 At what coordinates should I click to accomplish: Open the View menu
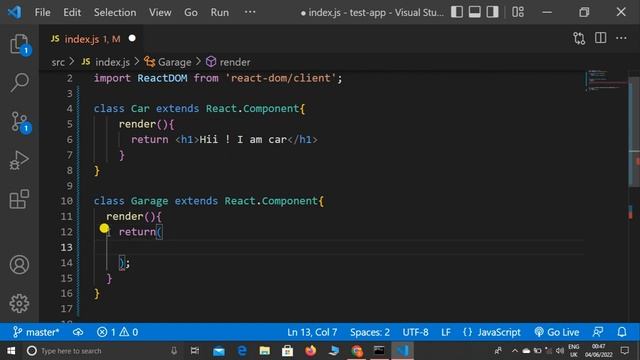[x=160, y=12]
